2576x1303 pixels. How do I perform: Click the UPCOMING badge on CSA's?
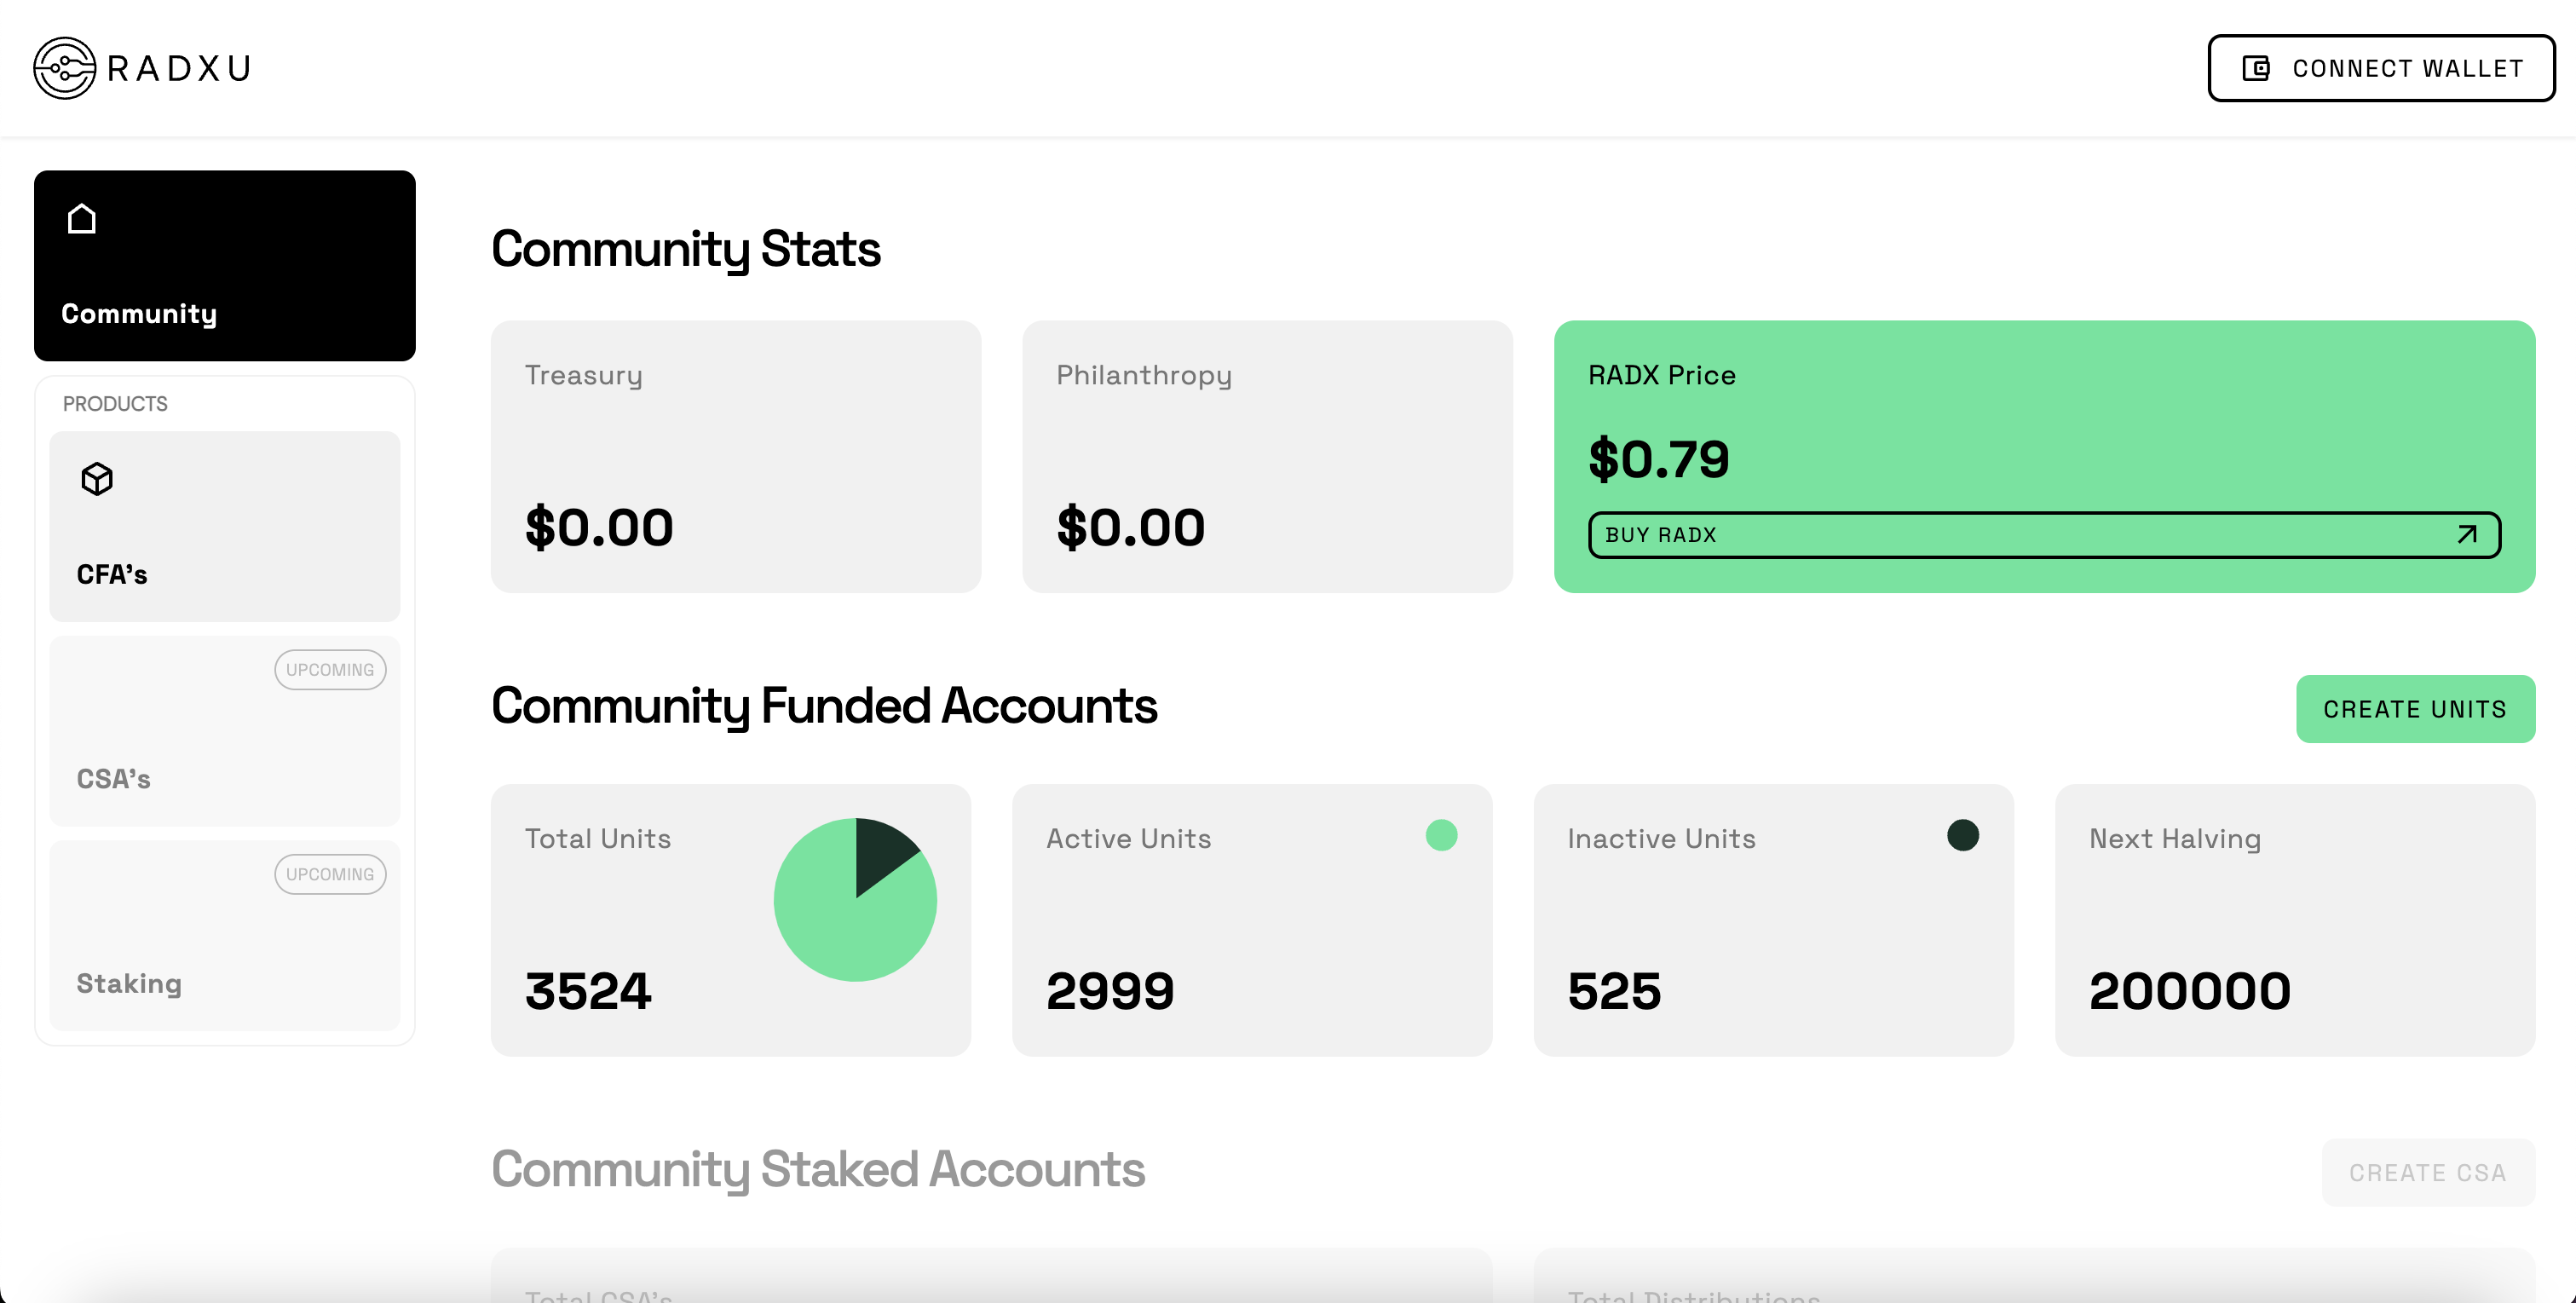point(329,669)
